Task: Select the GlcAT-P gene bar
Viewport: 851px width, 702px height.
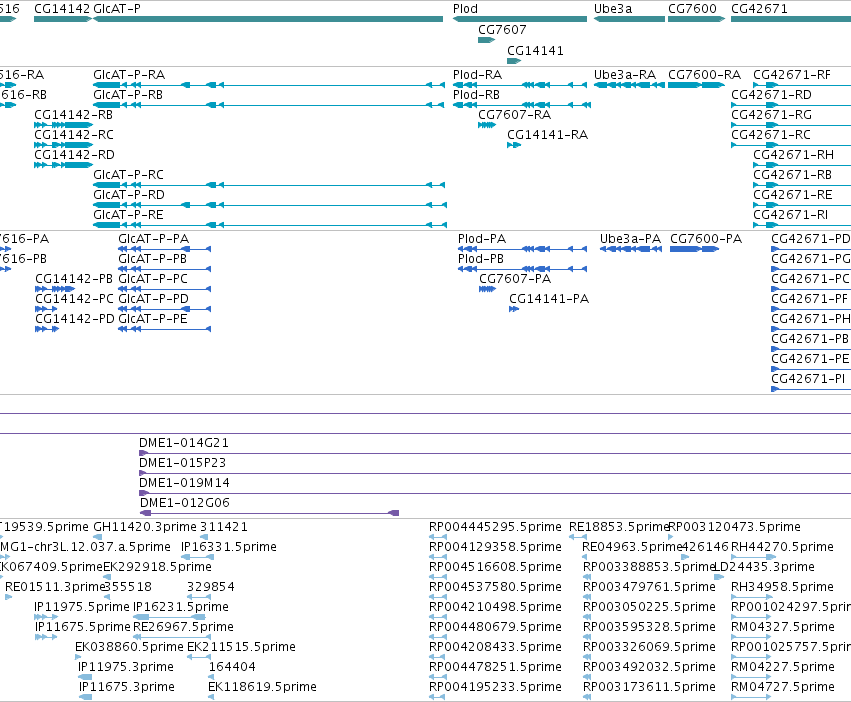Action: click(x=268, y=19)
